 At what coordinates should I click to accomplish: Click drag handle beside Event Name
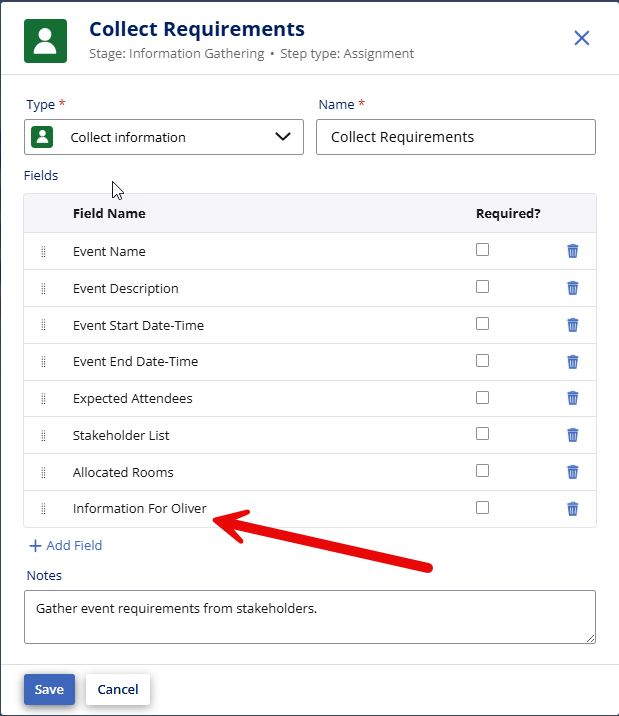(x=44, y=252)
